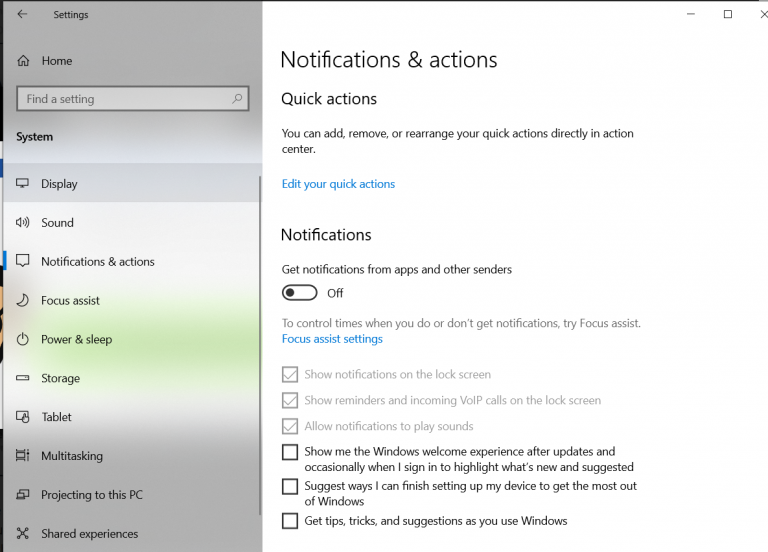Enable Suggest ways to finish setup checkbox
The height and width of the screenshot is (552, 768).
click(290, 486)
